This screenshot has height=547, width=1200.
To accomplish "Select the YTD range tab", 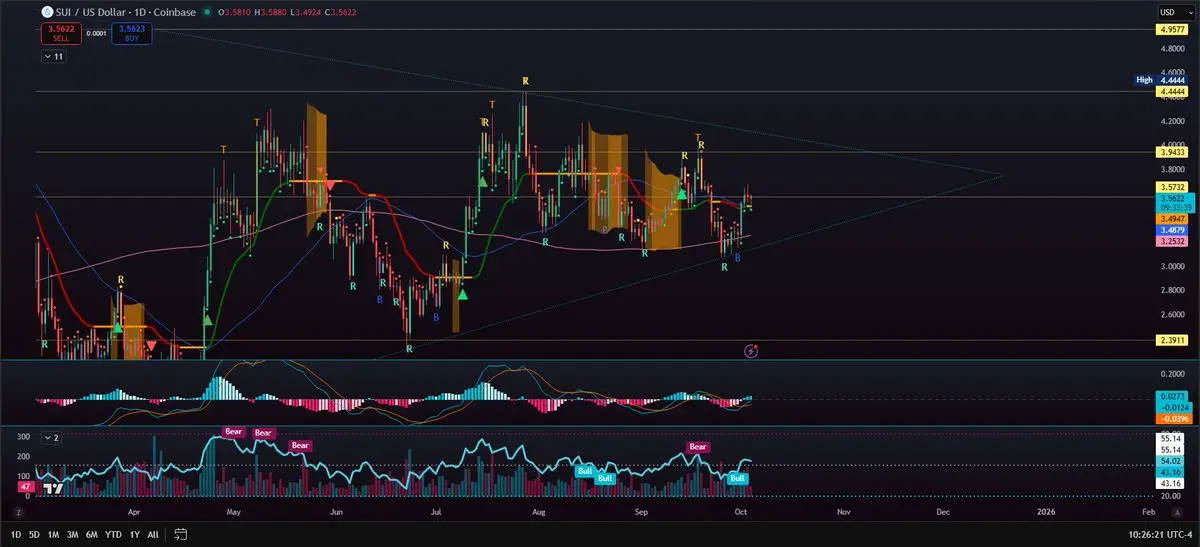I will click(x=115, y=534).
